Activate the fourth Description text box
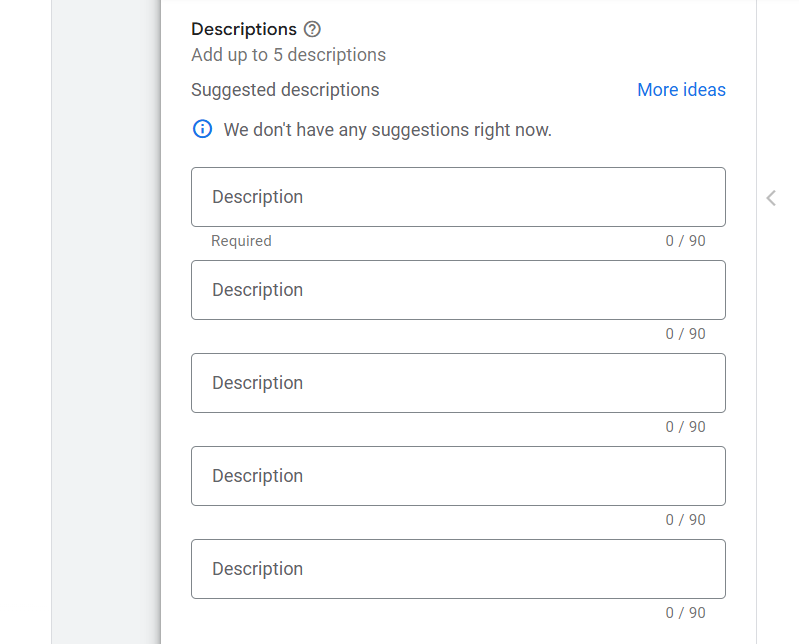This screenshot has height=644, width=799. coord(458,476)
